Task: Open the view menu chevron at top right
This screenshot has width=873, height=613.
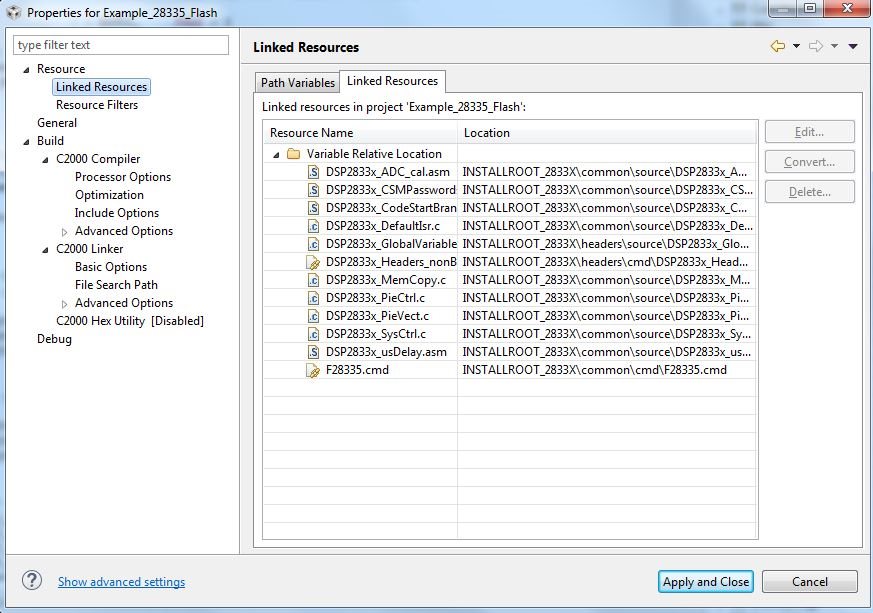Action: coord(852,46)
